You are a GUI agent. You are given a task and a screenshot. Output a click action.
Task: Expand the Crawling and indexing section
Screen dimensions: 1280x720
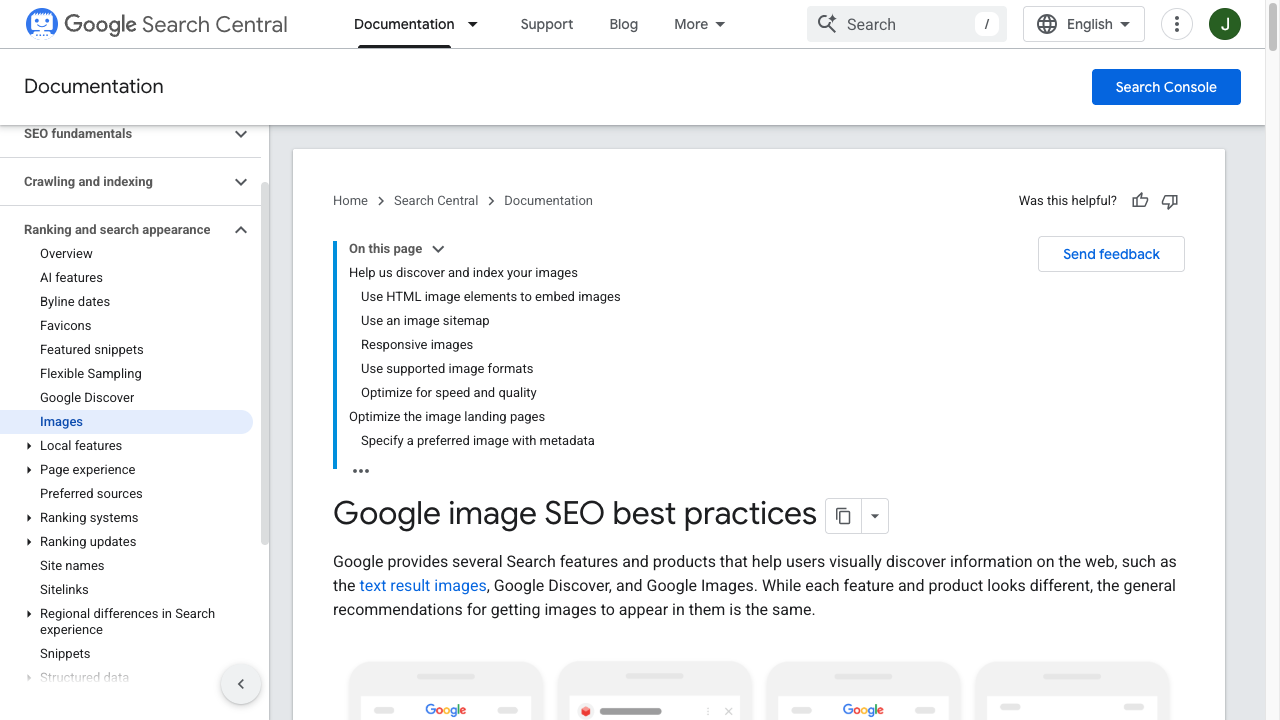click(241, 182)
